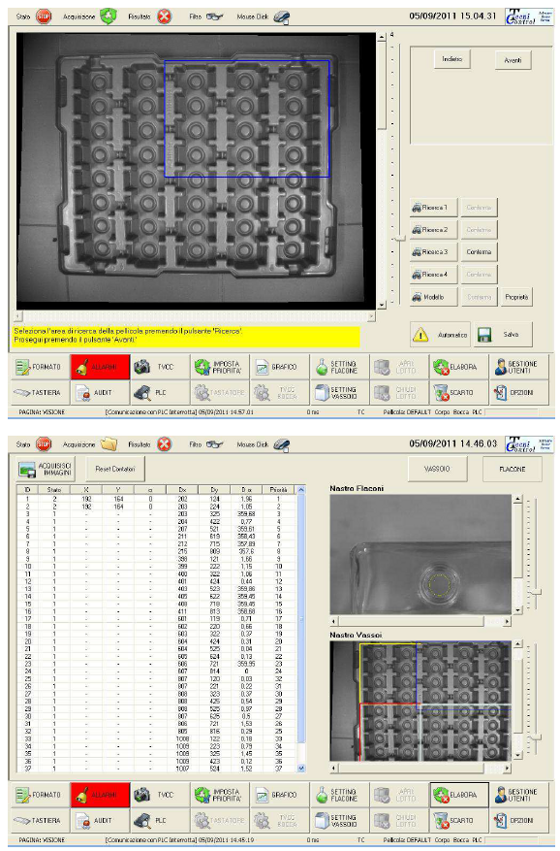
Task: Click the enabled Conferma button
Action: pos(479,252)
